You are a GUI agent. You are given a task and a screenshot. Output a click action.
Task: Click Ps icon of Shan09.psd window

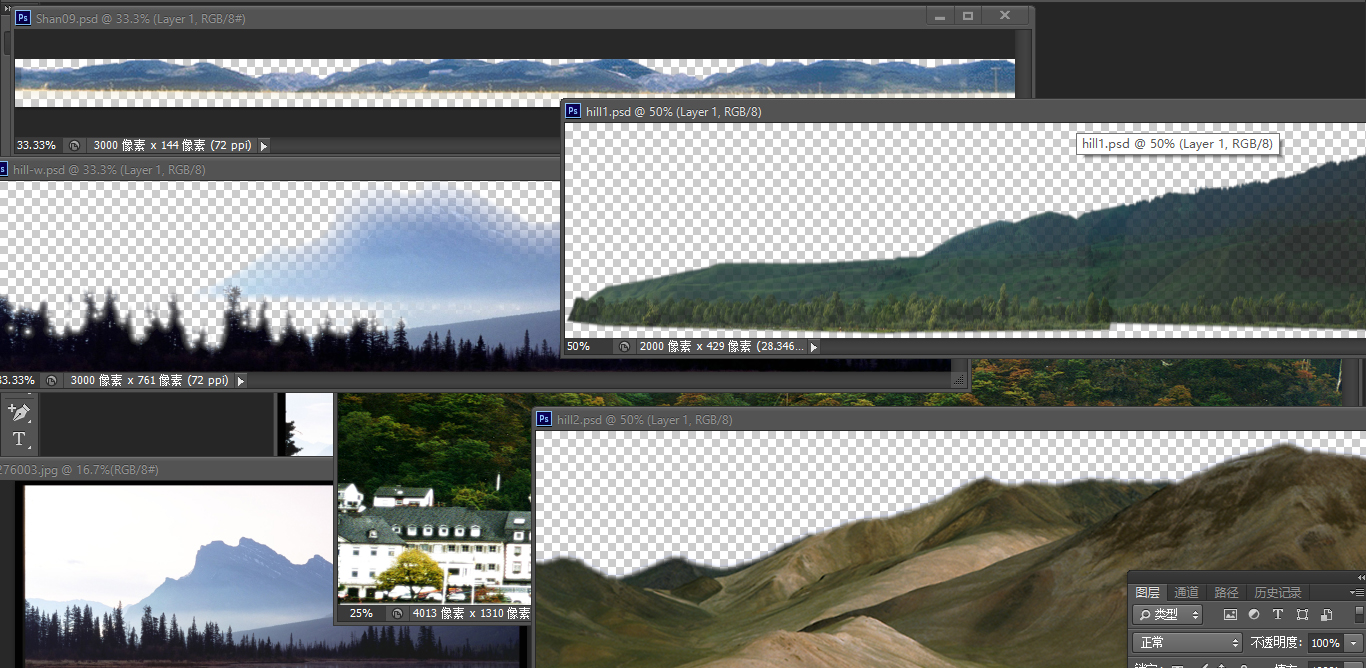[x=23, y=17]
